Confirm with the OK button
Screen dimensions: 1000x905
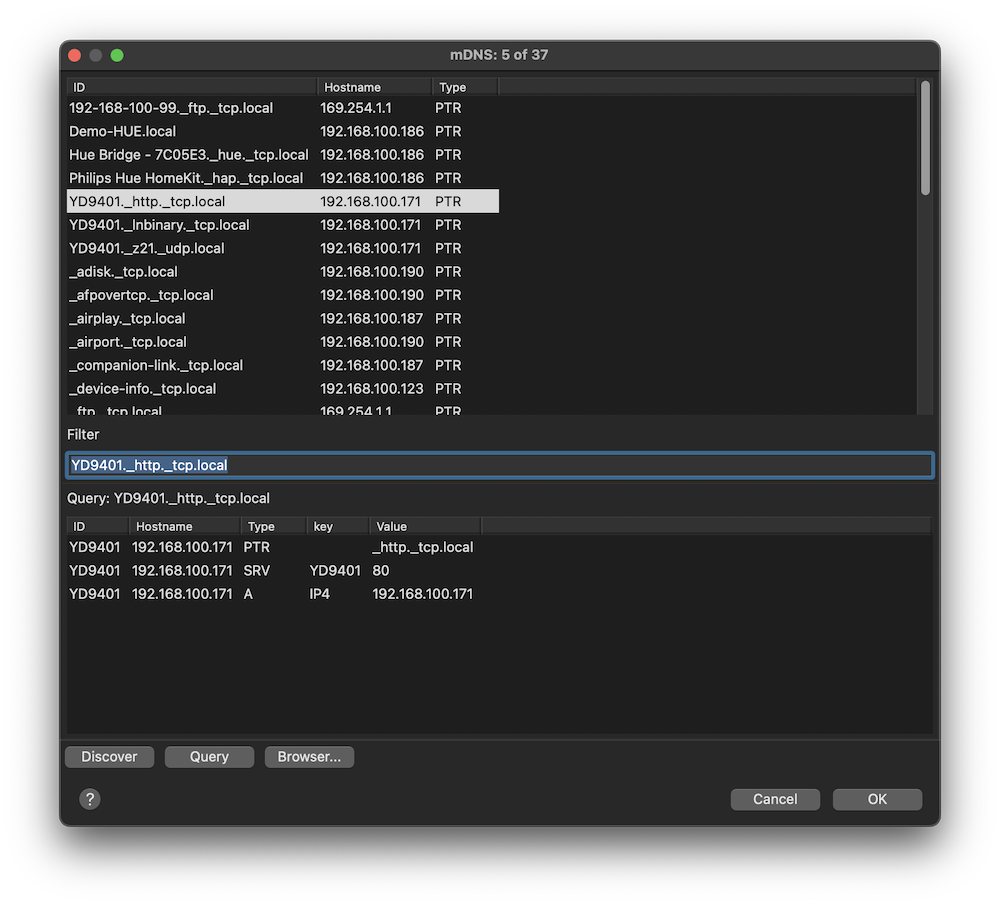click(x=877, y=799)
